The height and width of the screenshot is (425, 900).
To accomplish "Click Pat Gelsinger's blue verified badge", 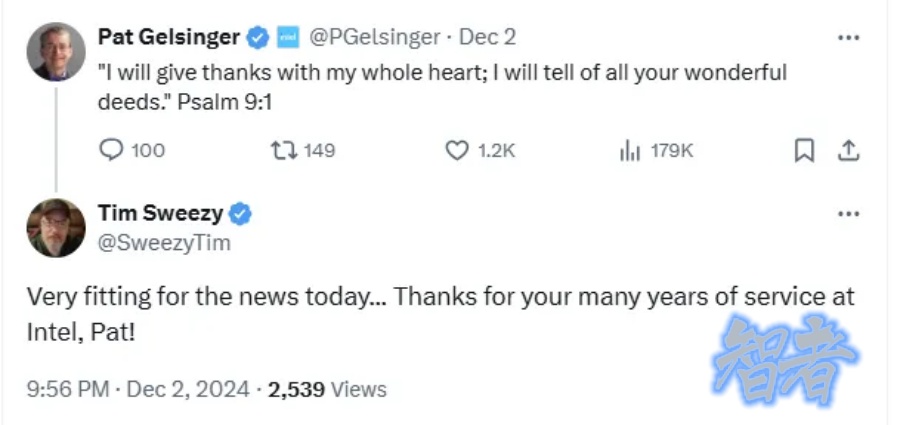I will point(258,38).
